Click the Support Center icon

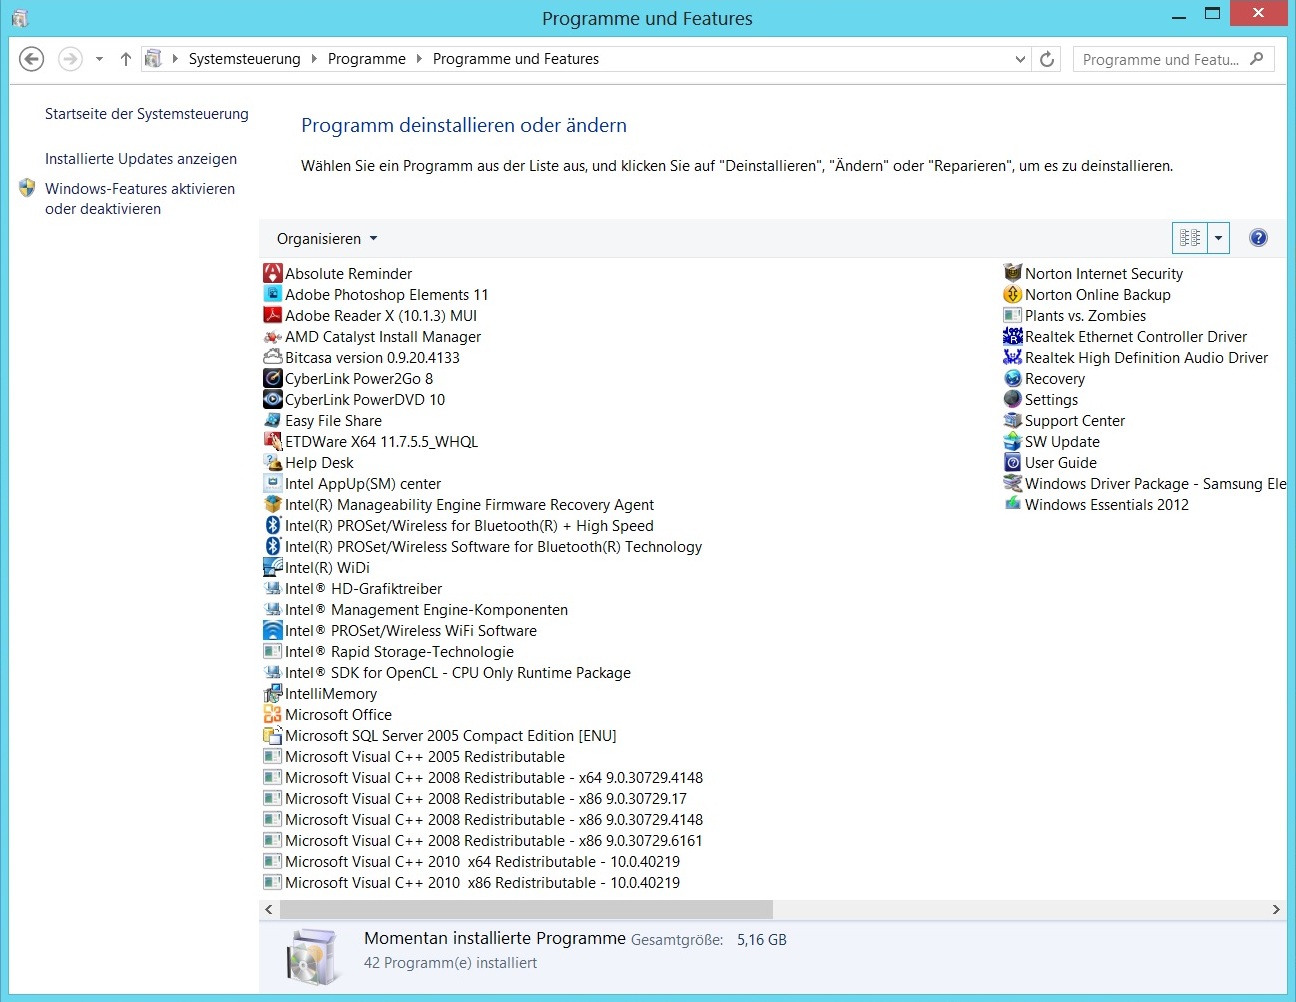[x=1013, y=420]
